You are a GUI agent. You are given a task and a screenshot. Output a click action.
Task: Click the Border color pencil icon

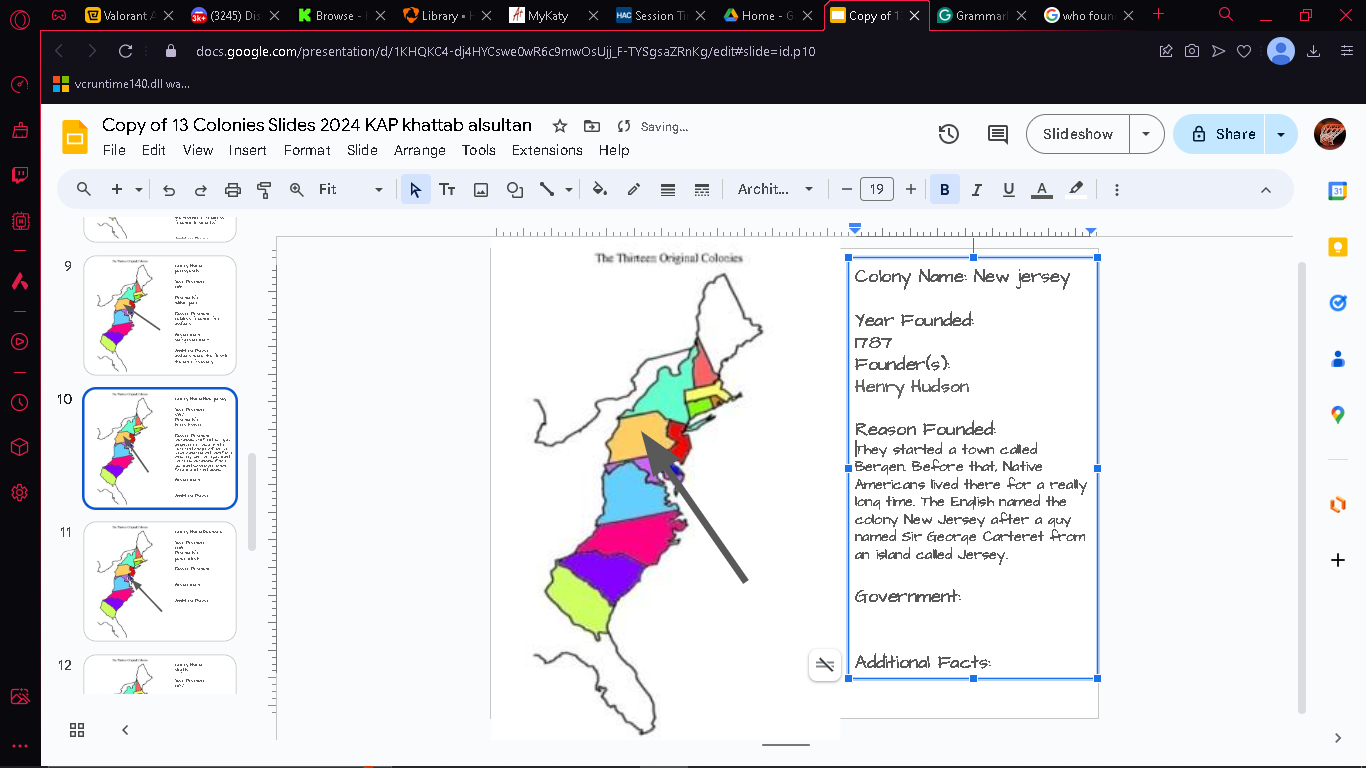(x=634, y=189)
